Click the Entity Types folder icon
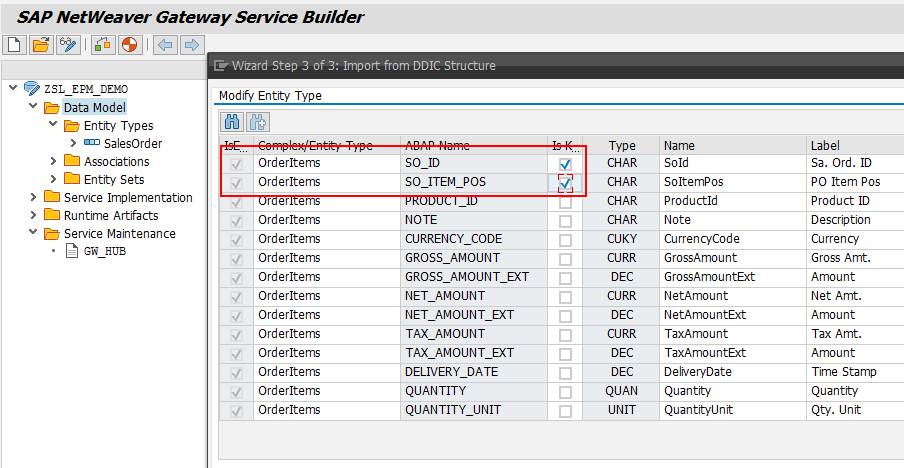The image size is (904, 468). click(71, 126)
